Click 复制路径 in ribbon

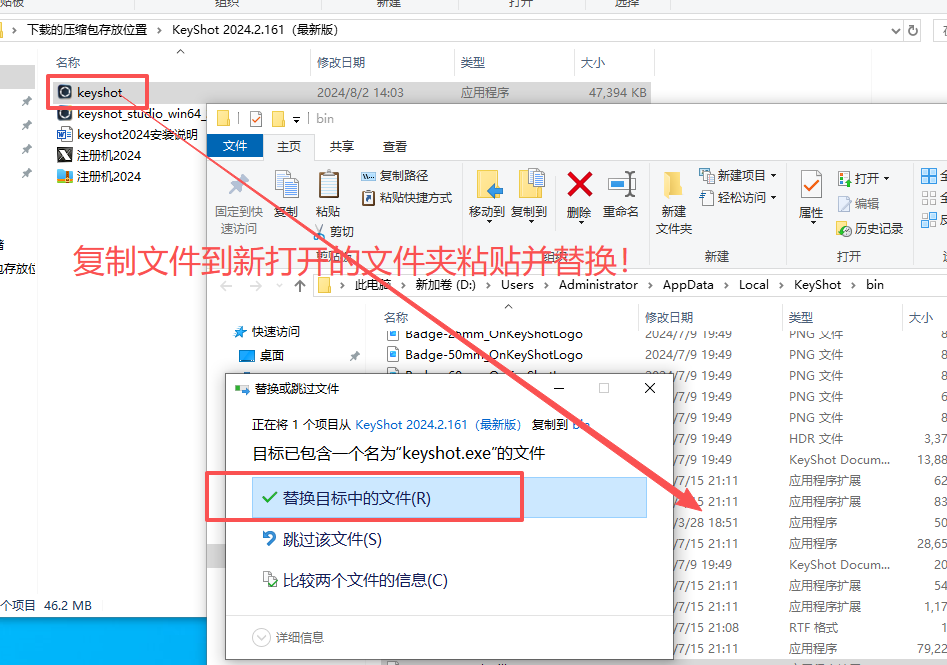[x=395, y=176]
